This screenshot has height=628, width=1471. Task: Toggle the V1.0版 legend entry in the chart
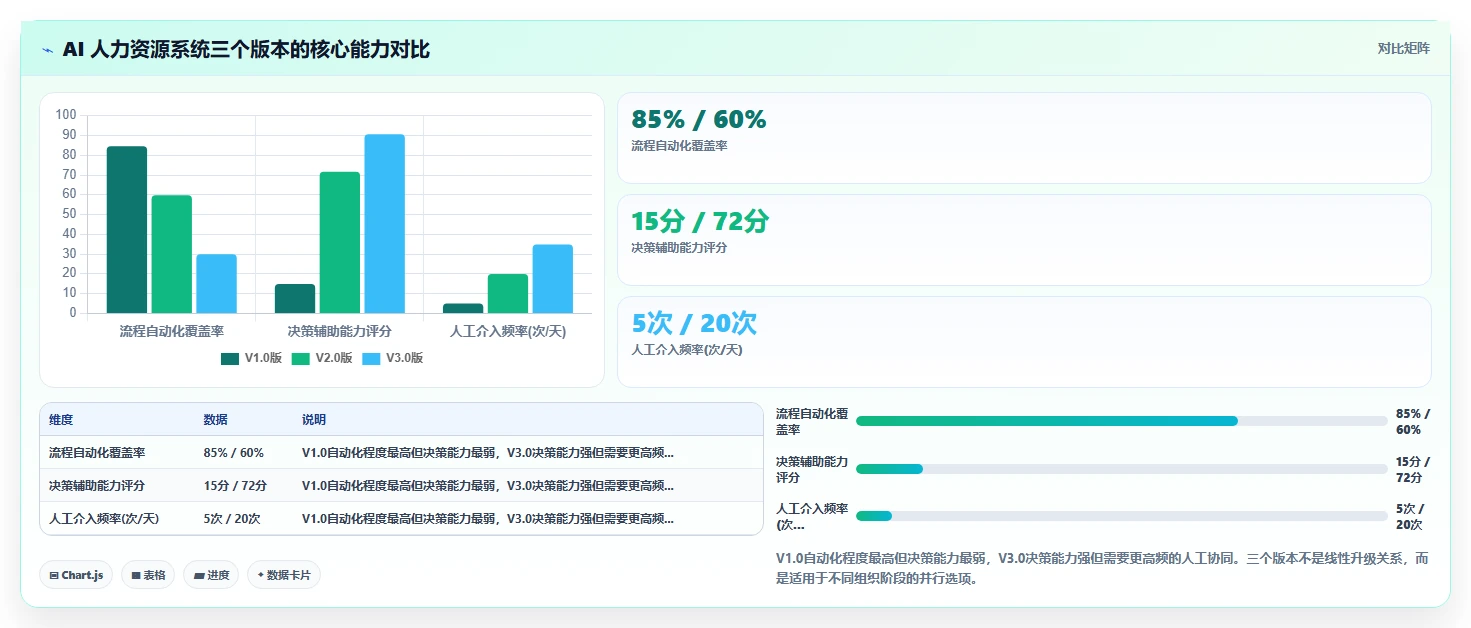click(x=252, y=358)
